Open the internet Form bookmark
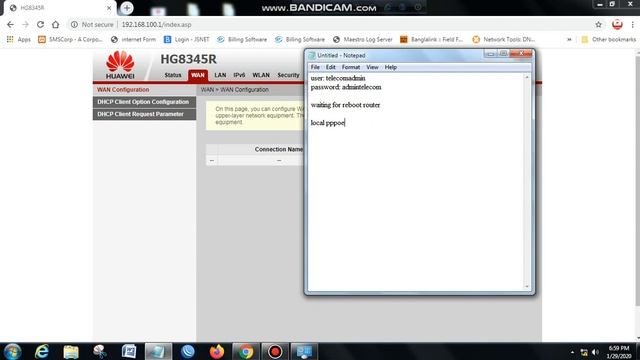This screenshot has width=640, height=360. point(133,39)
